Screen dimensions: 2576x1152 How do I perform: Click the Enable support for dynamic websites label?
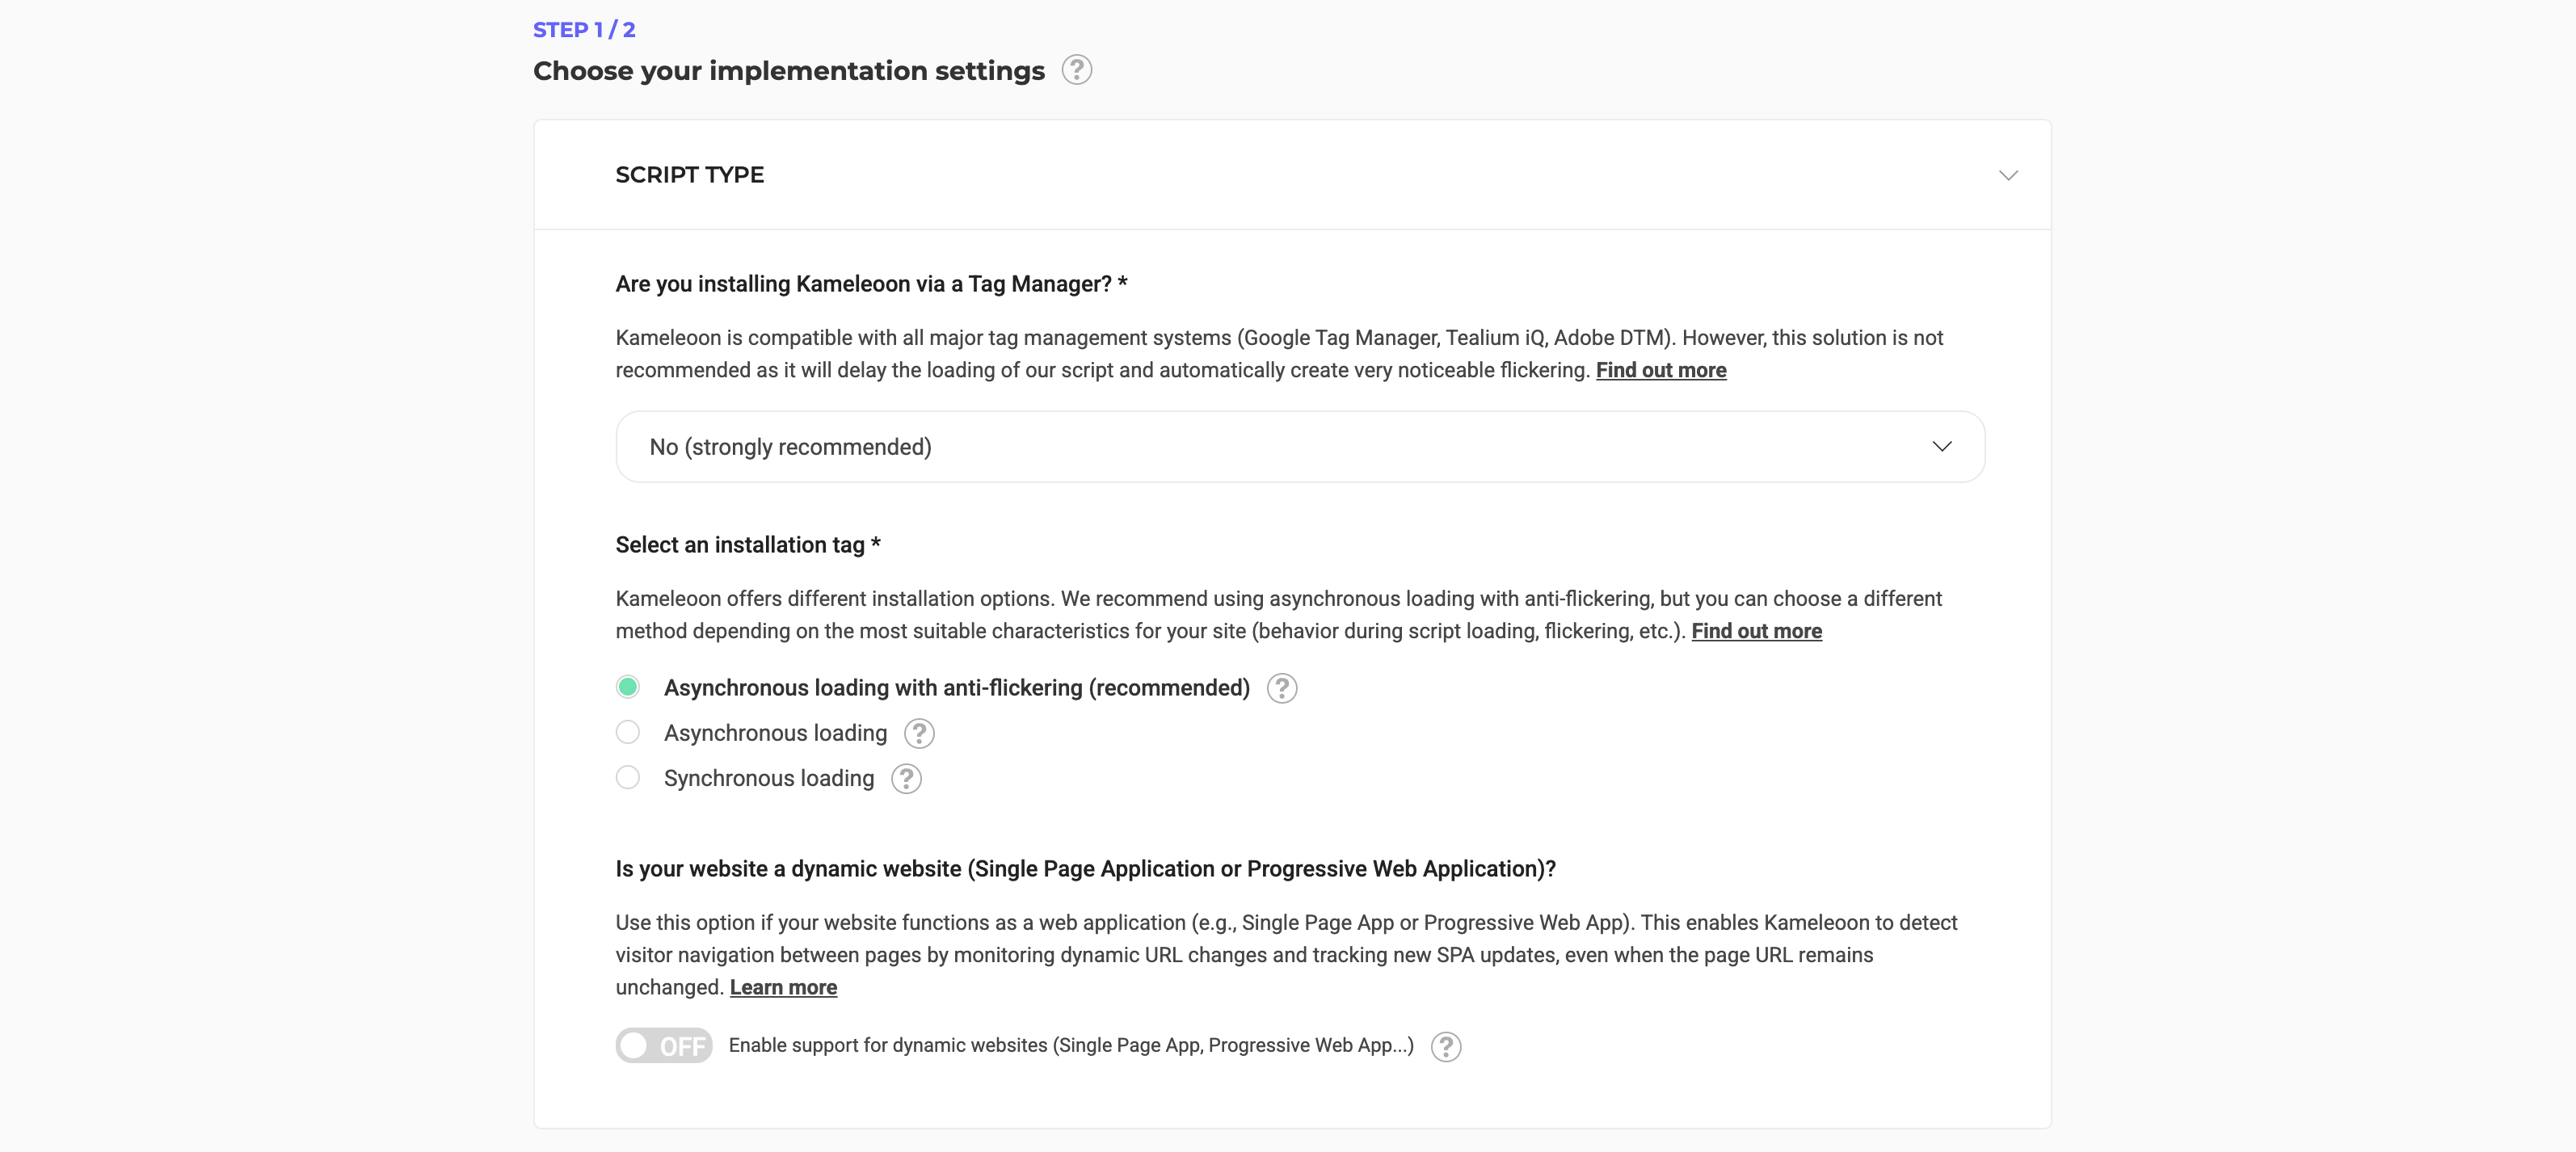[x=1070, y=1045]
